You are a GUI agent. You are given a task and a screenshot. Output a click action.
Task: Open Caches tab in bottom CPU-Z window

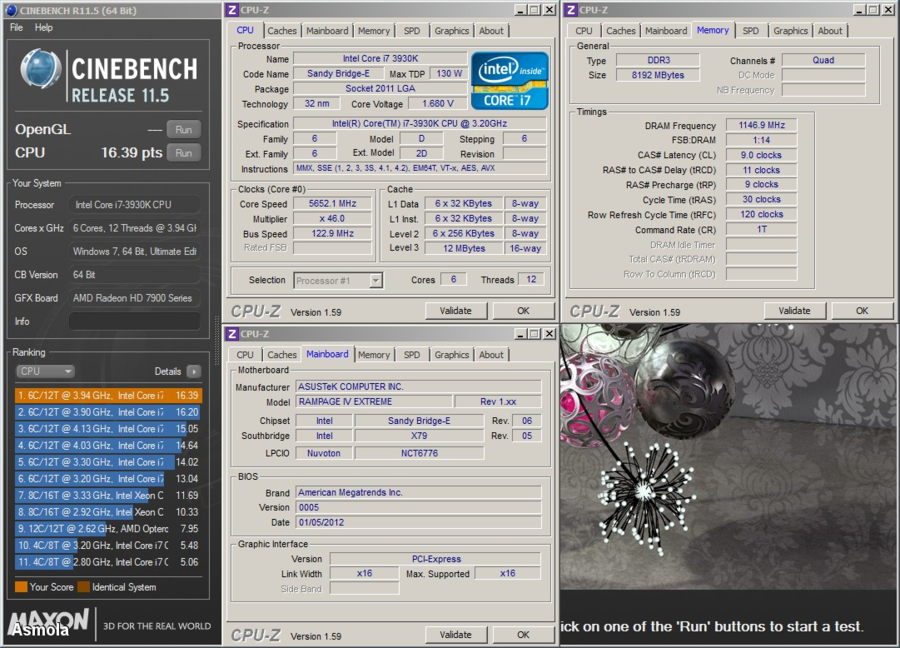282,355
